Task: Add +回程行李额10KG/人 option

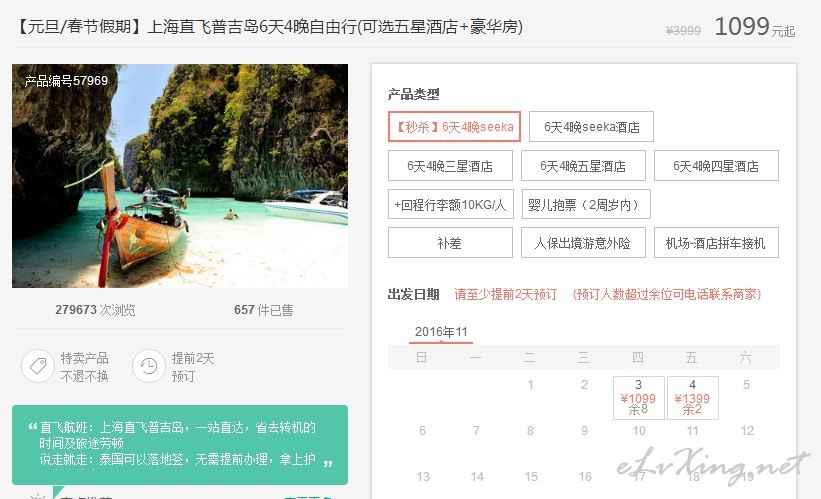Action: click(x=451, y=204)
